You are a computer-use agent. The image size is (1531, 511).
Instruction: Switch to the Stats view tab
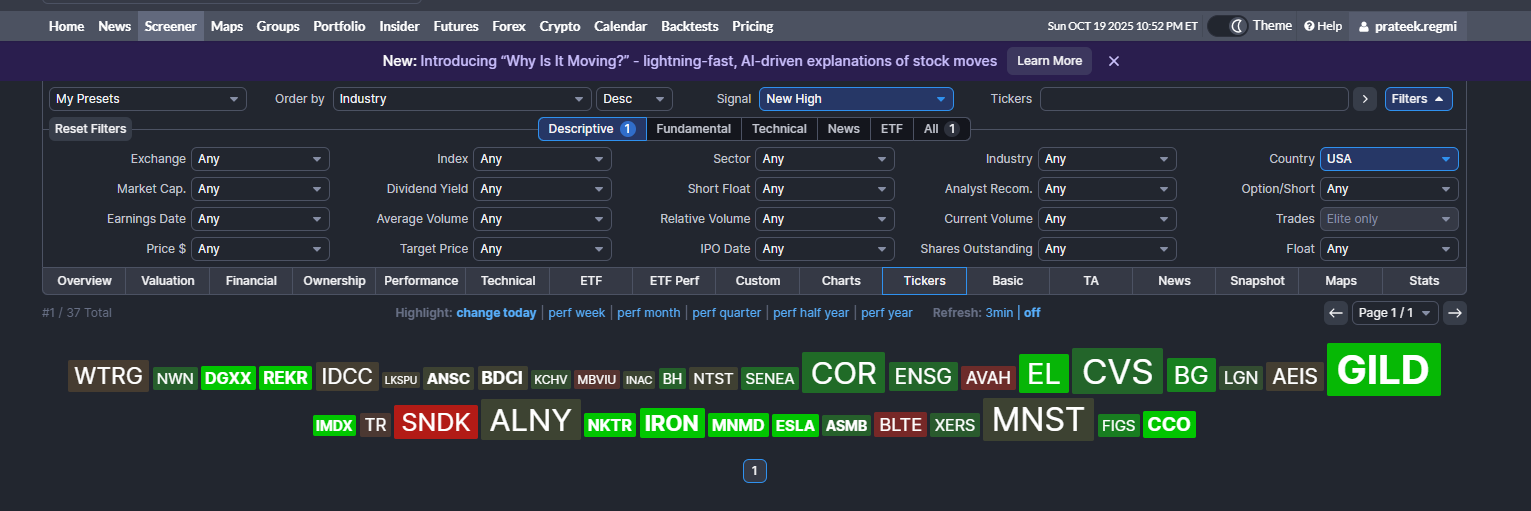click(1424, 281)
